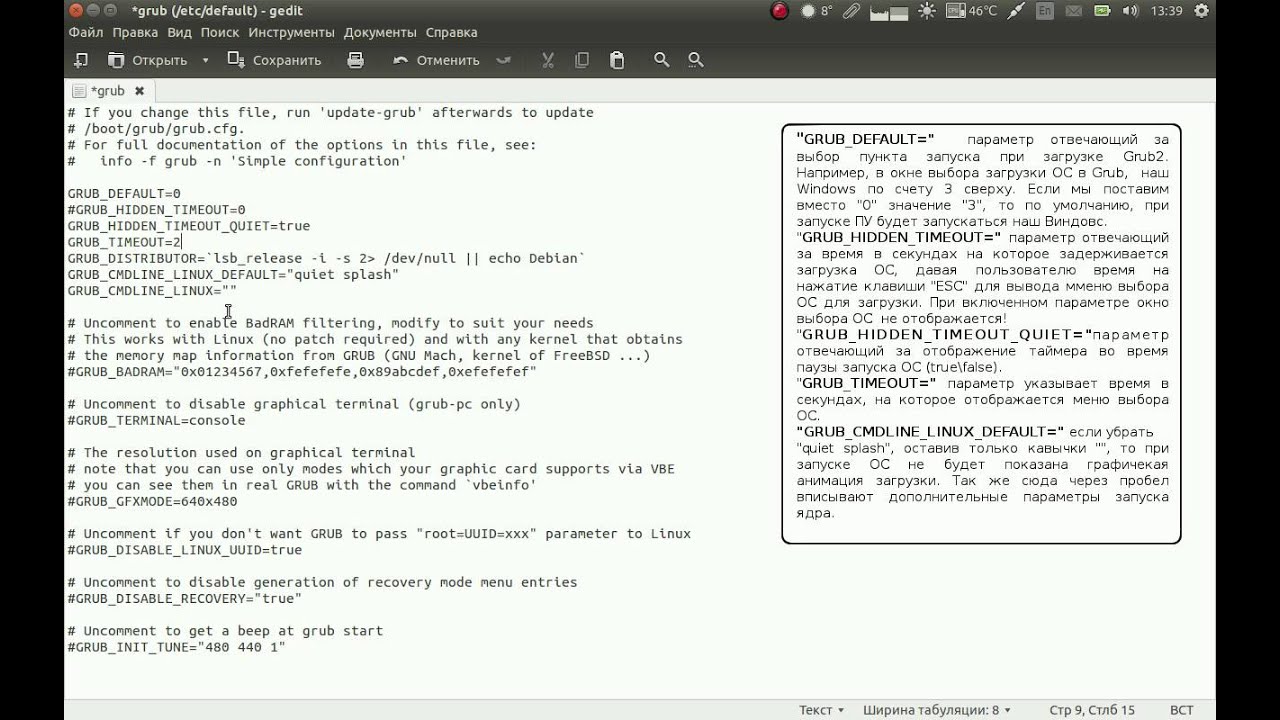Copy selection with the copy icon
Image resolution: width=1280 pixels, height=720 pixels.
click(x=582, y=60)
